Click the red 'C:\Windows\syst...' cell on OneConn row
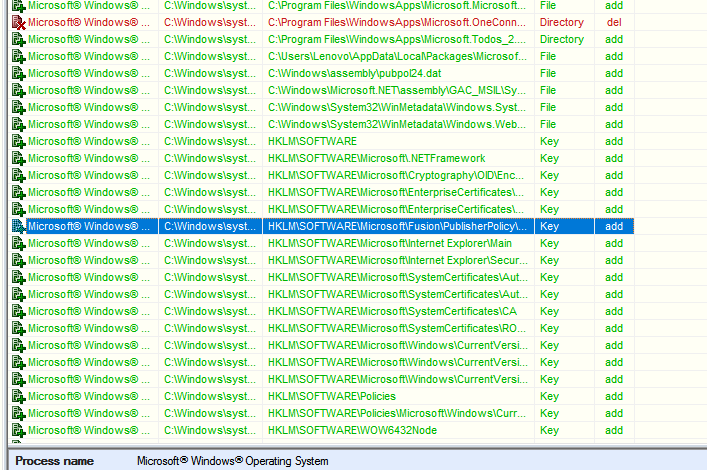Viewport: 707px width, 470px height. 210,22
